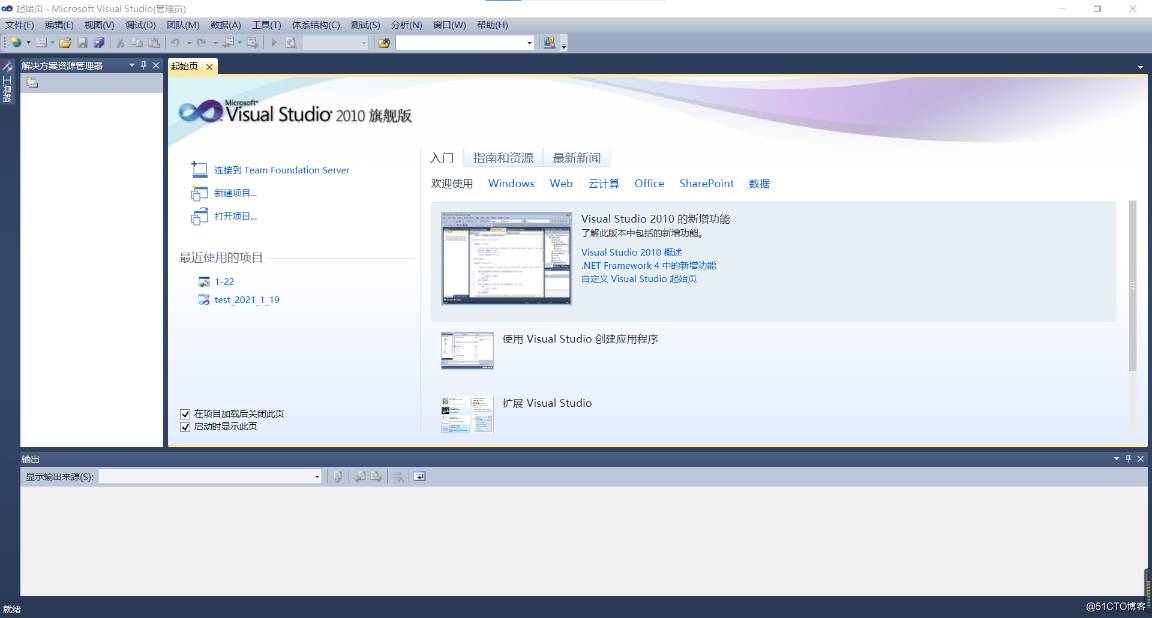The image size is (1152, 618).
Task: Select the Cut icon in the toolbar
Action: 120,42
